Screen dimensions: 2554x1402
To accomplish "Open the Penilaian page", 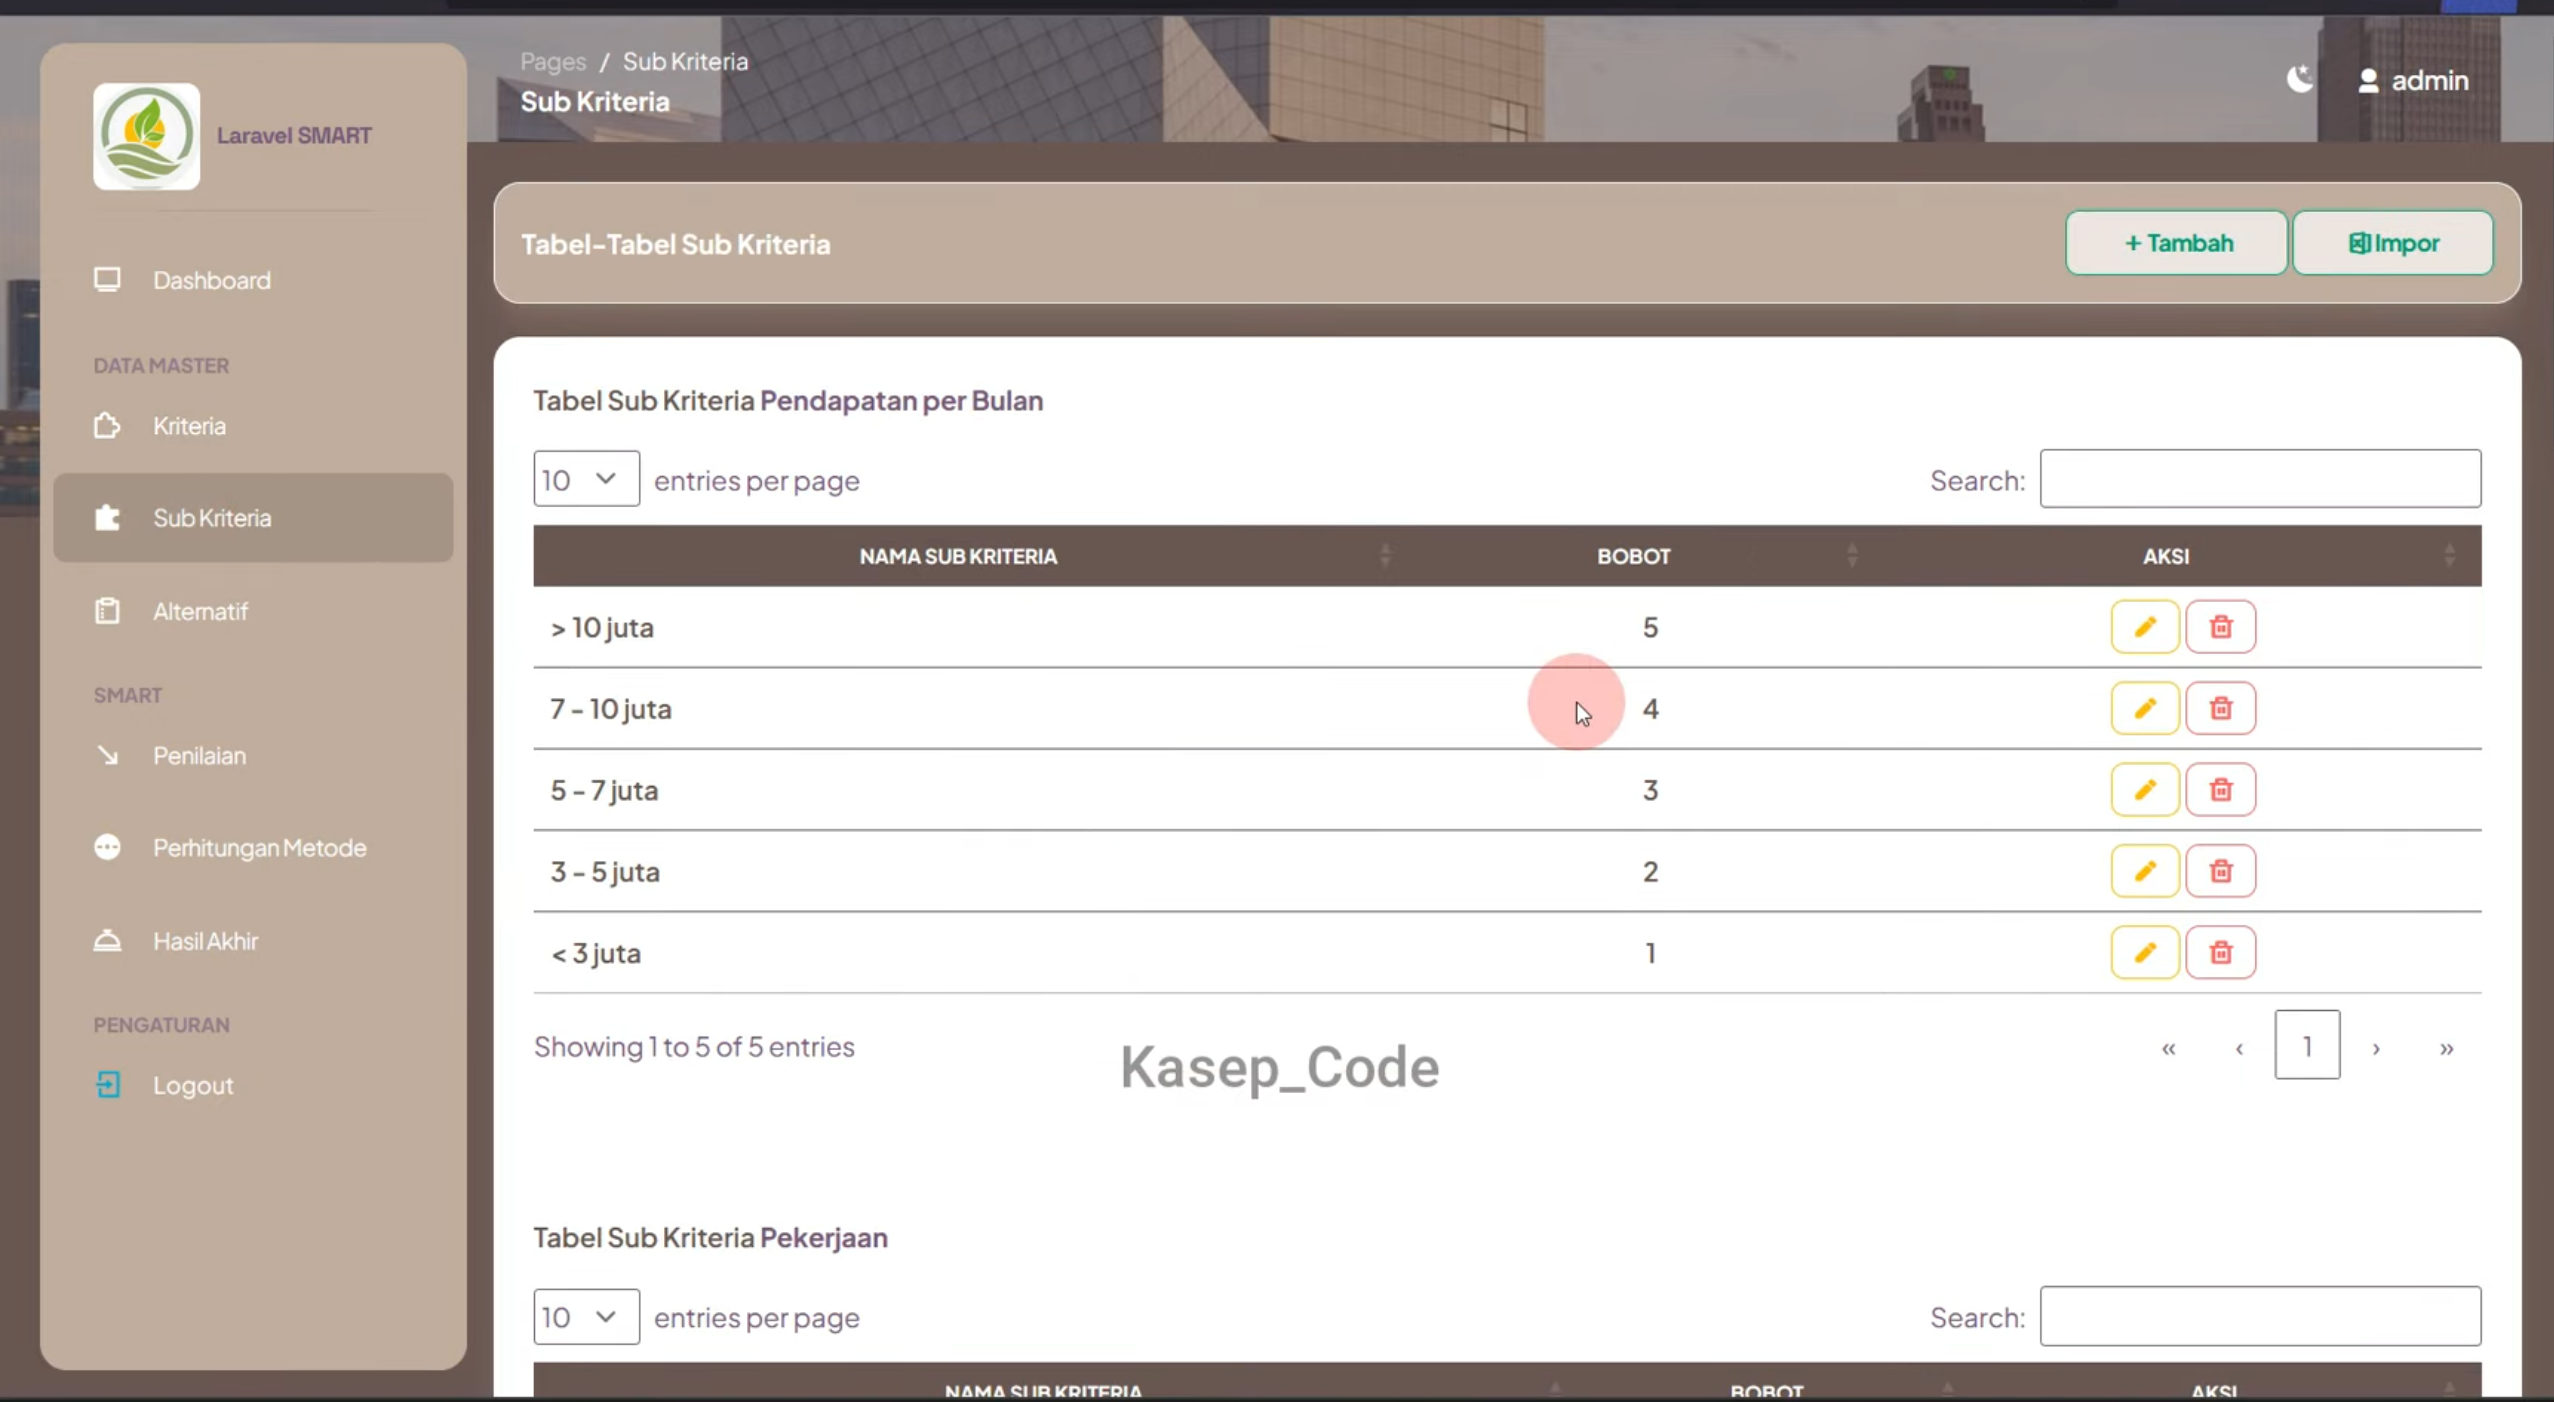I will click(253, 755).
